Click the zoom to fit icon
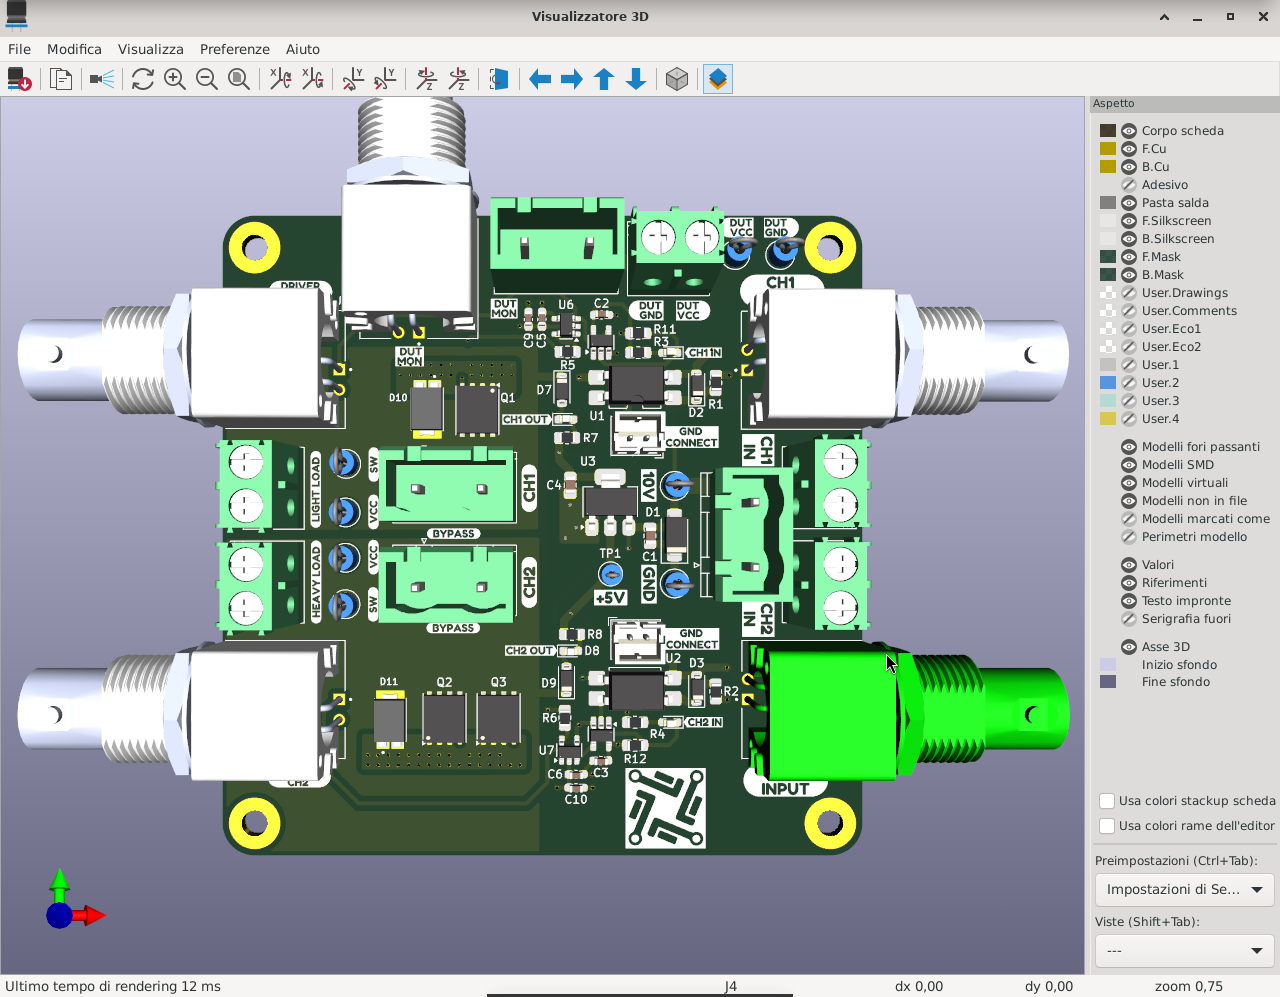This screenshot has height=997, width=1280. pyautogui.click(x=239, y=79)
